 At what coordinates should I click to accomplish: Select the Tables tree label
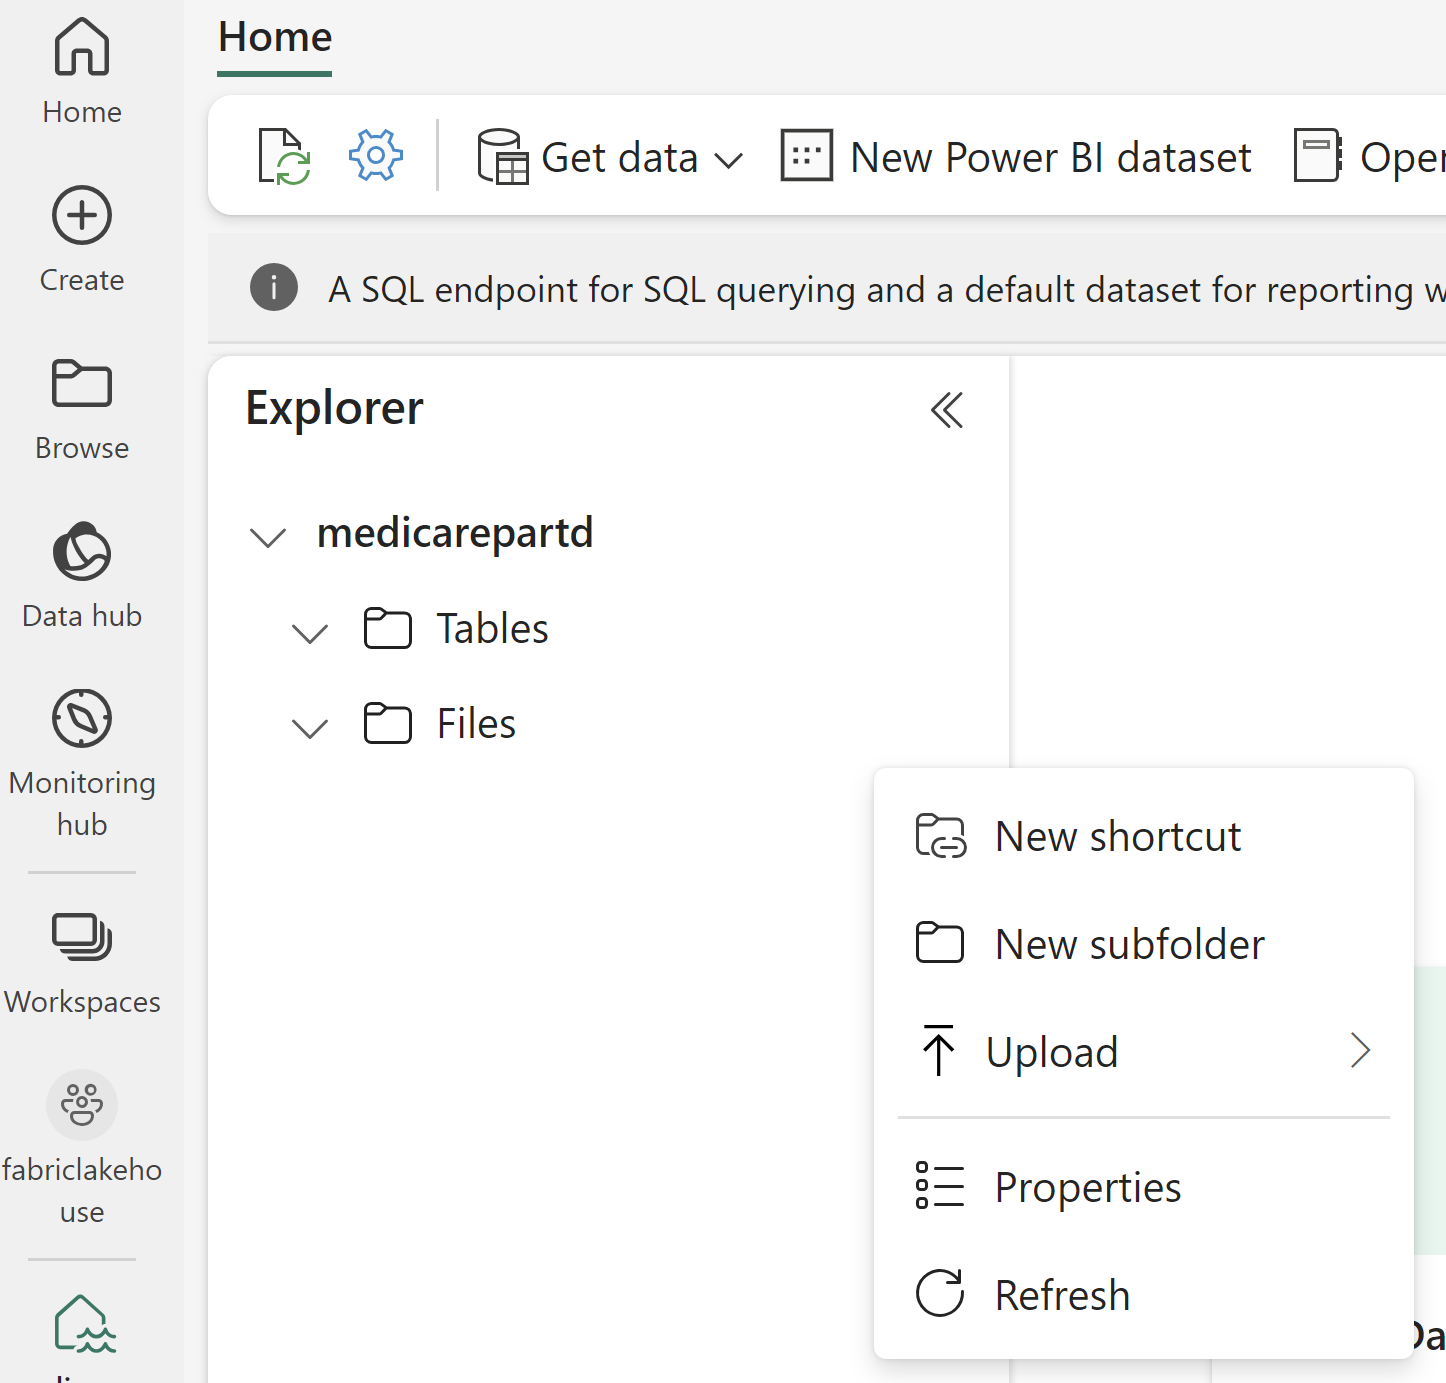[492, 629]
